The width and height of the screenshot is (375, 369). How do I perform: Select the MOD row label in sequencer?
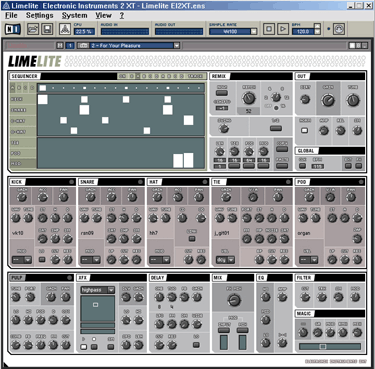click(x=23, y=164)
